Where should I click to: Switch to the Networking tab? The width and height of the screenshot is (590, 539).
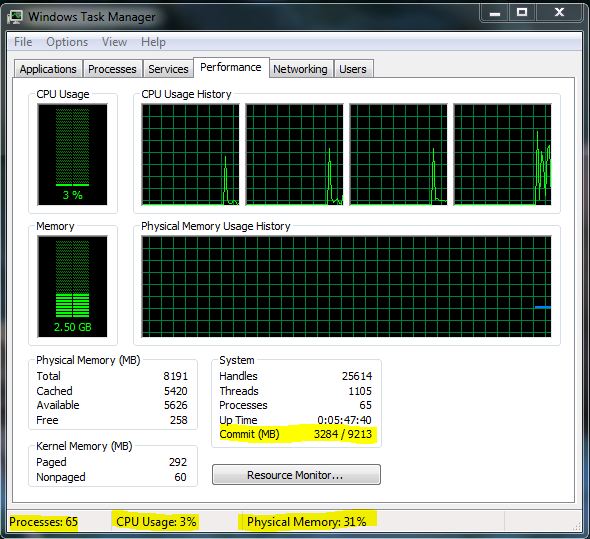click(300, 69)
